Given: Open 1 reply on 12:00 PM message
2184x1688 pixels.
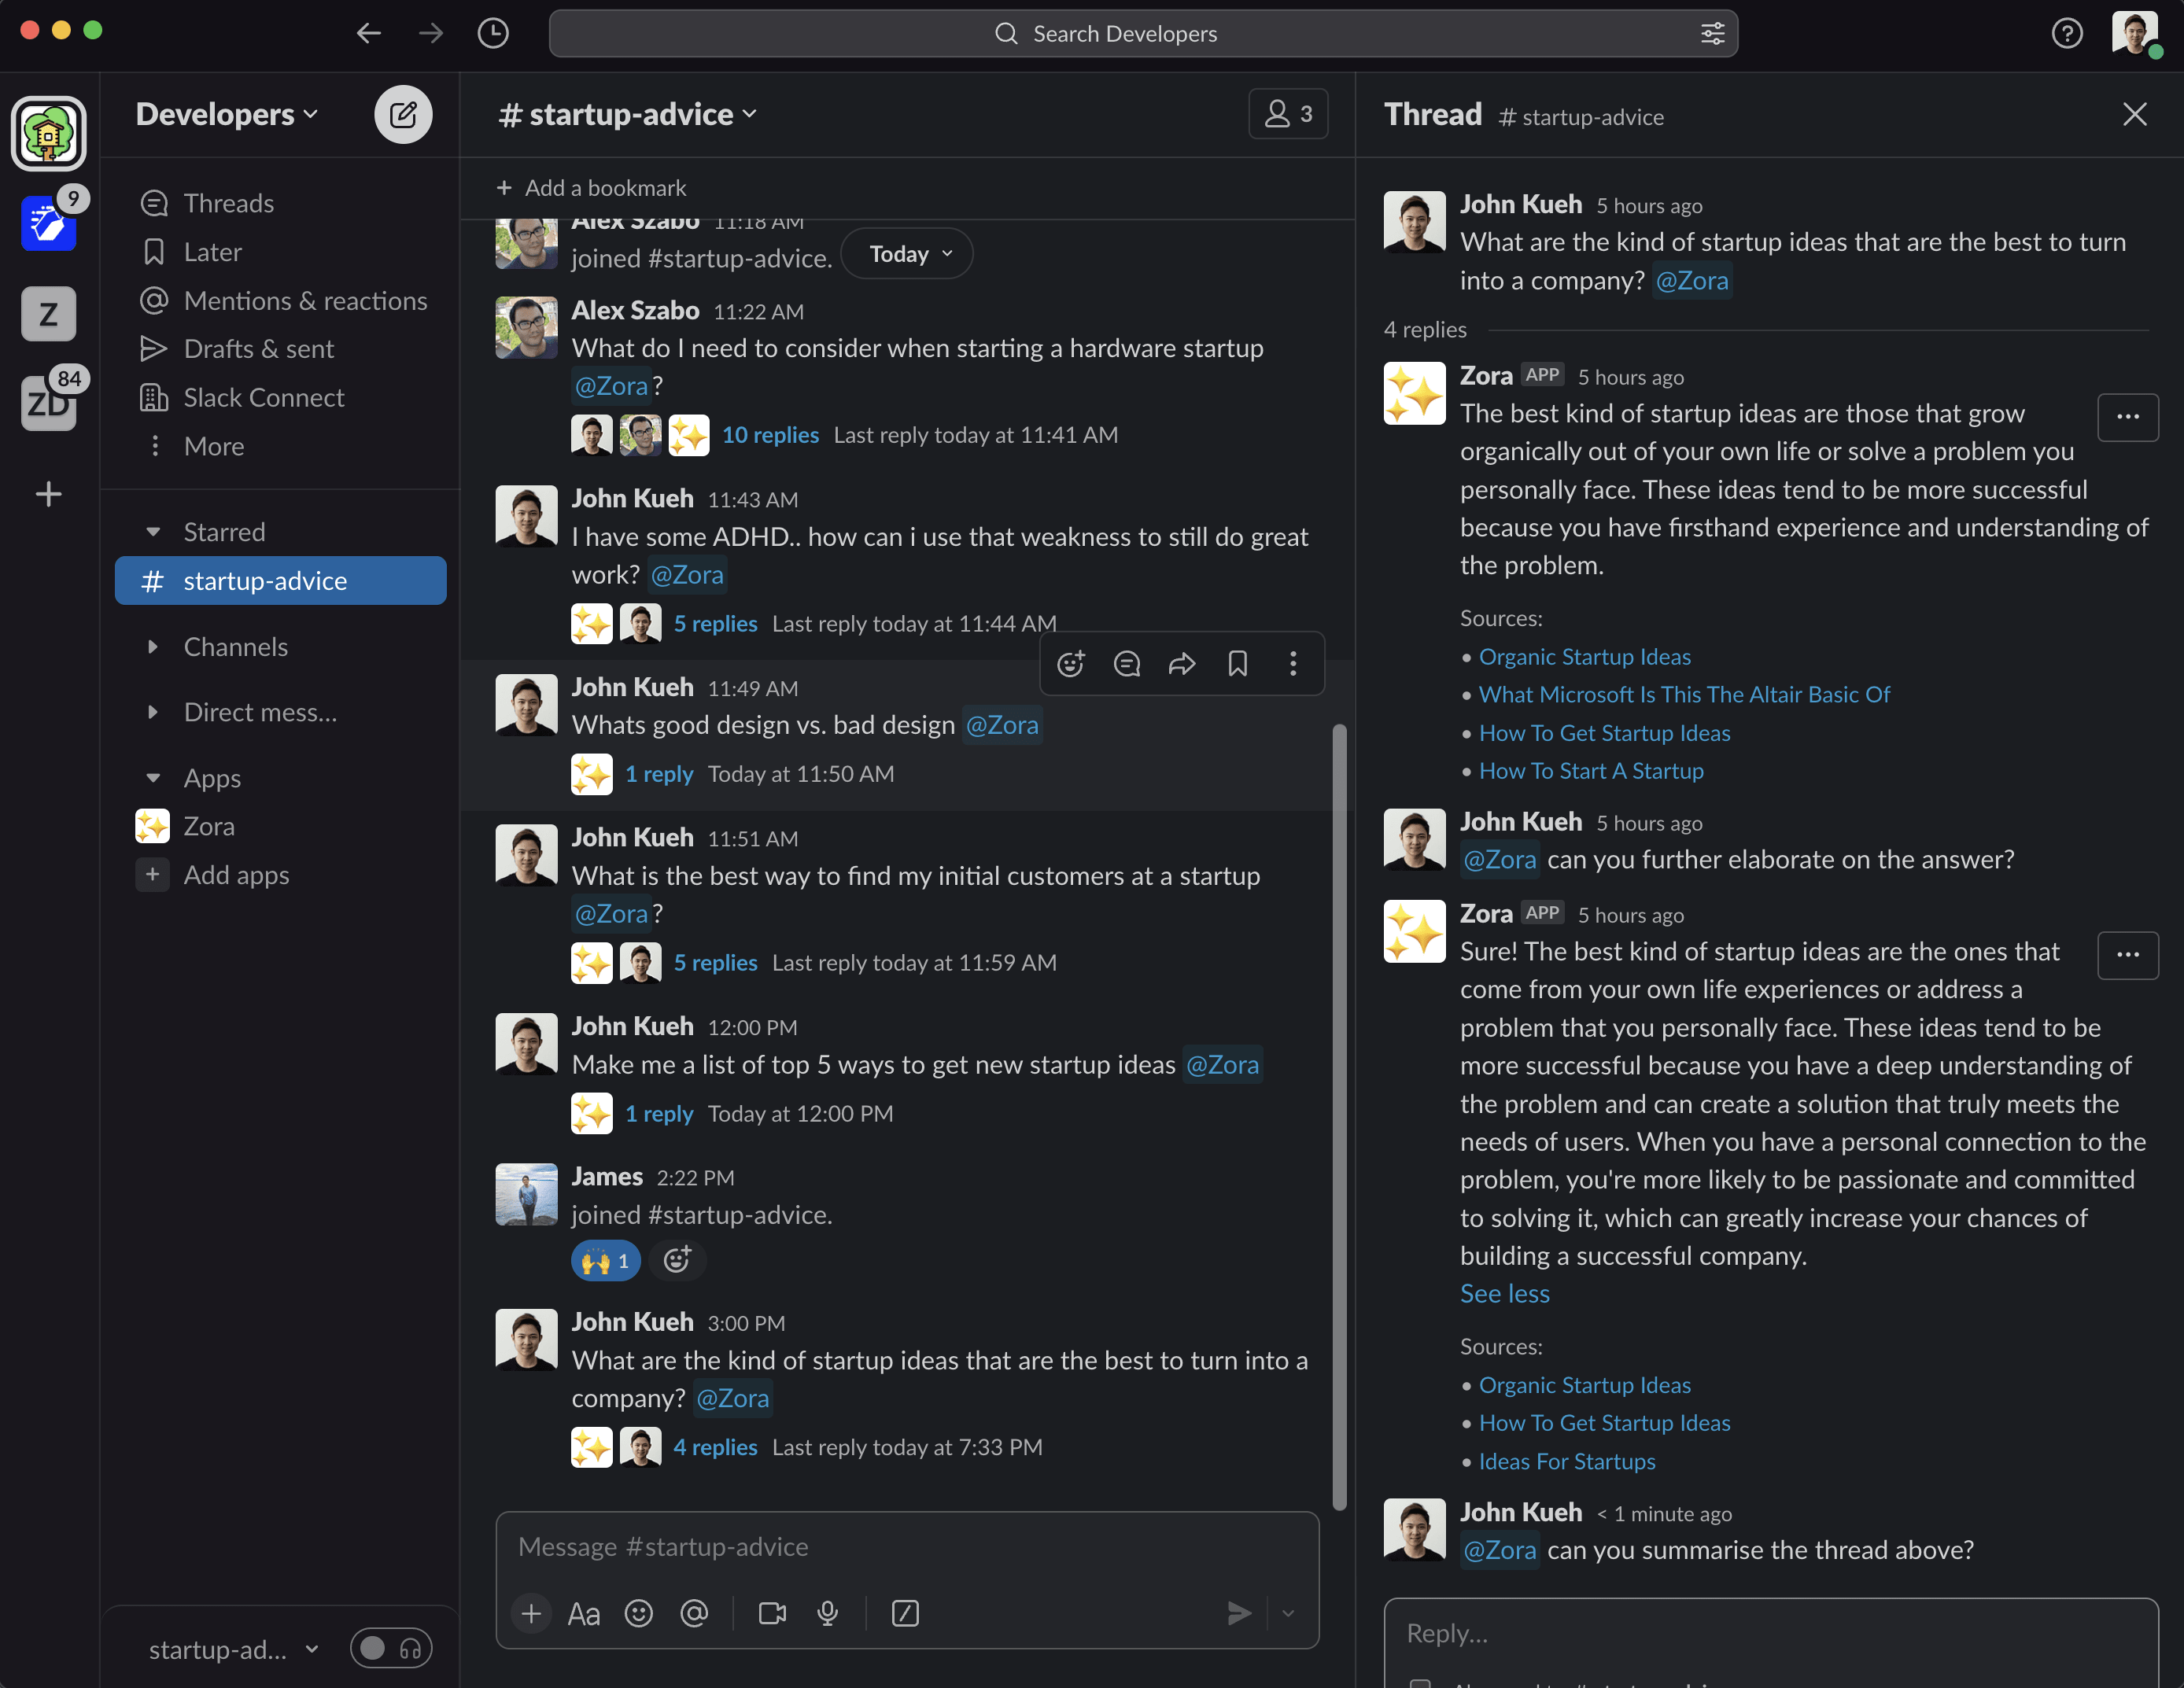Looking at the screenshot, I should [x=659, y=1113].
